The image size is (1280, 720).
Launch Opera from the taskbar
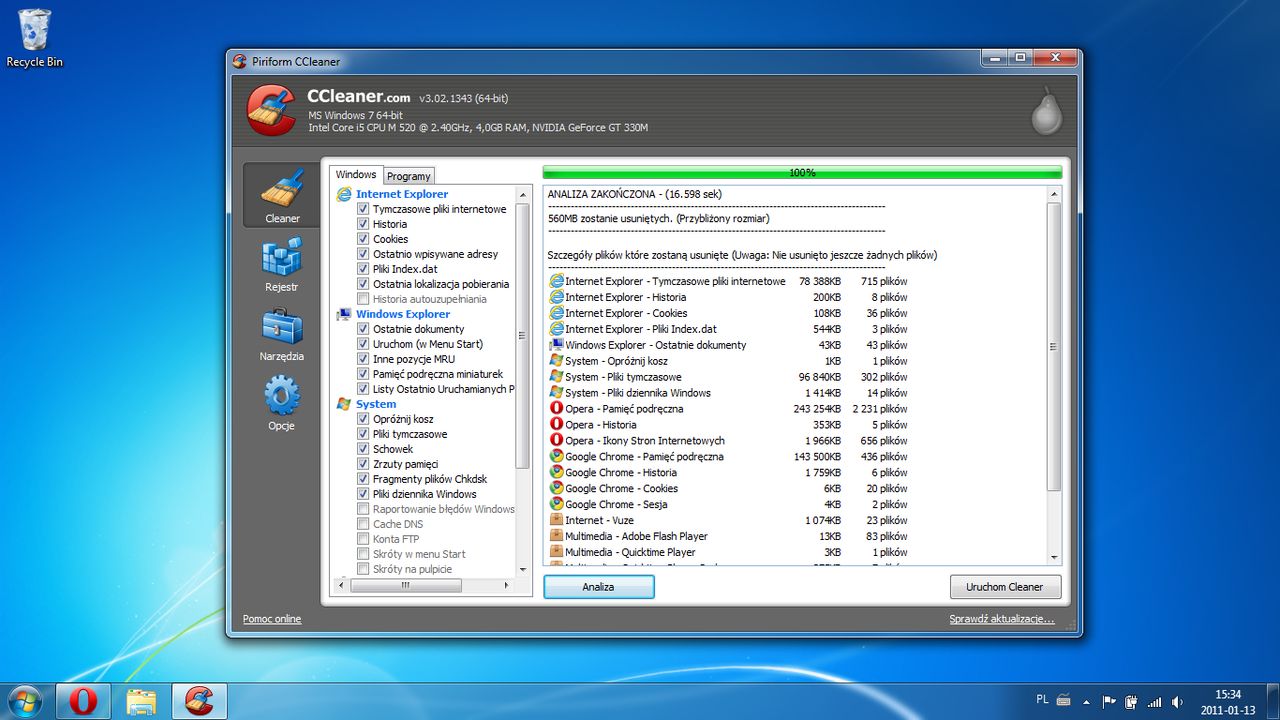83,701
